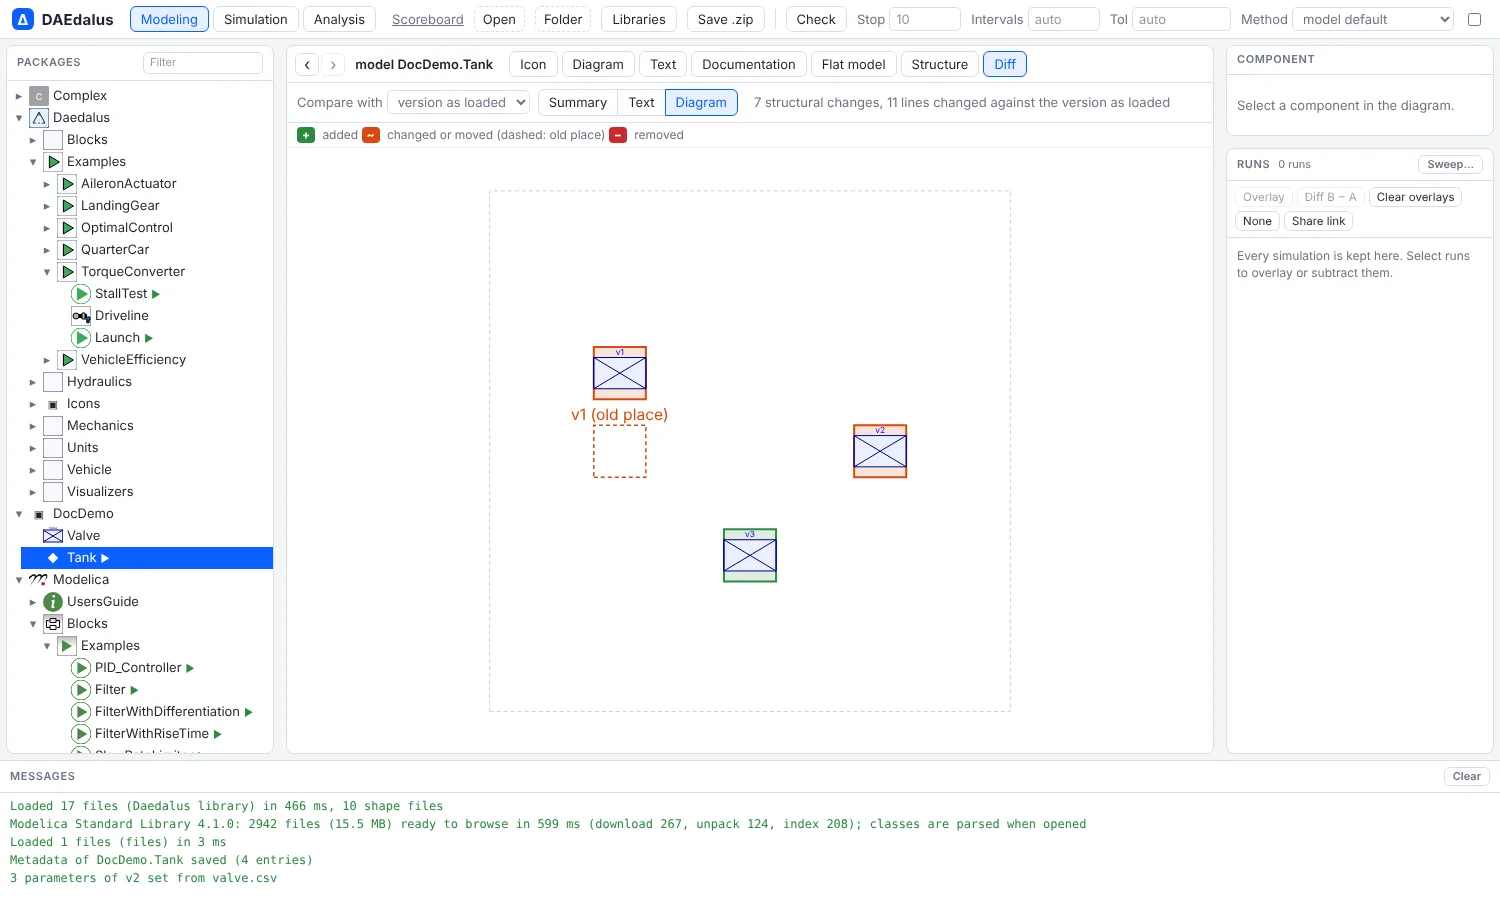Image resolution: width=1500 pixels, height=900 pixels.
Task: Click the StallTest run arrow icon
Action: (156, 294)
